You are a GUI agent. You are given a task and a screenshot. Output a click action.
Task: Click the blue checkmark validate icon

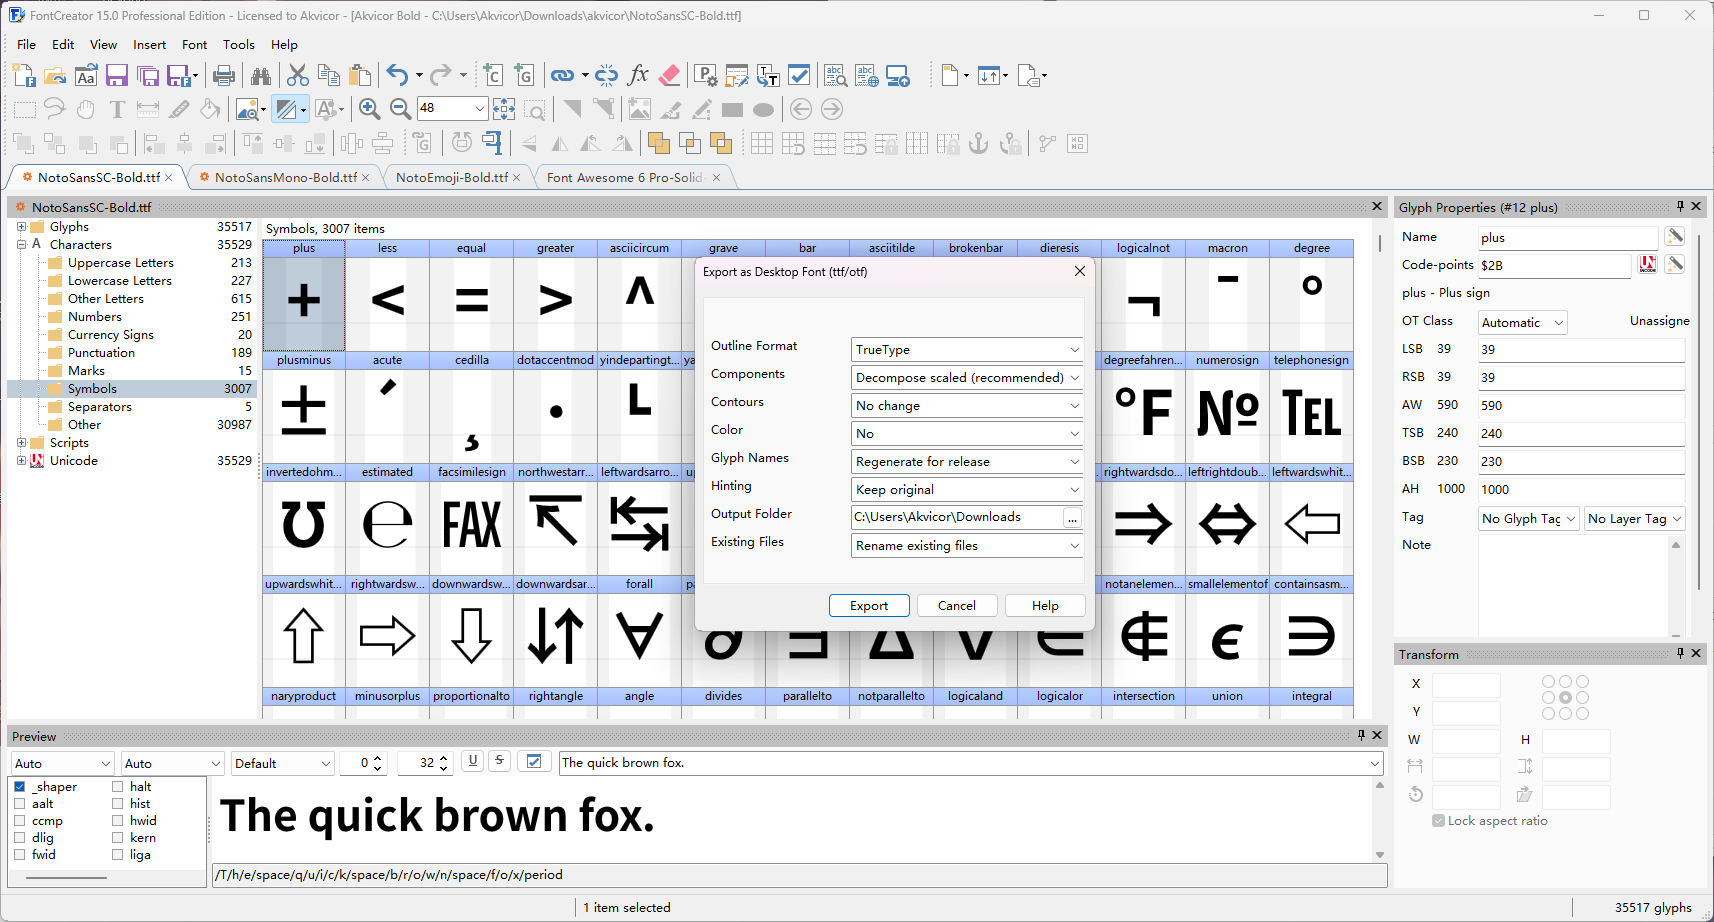799,76
